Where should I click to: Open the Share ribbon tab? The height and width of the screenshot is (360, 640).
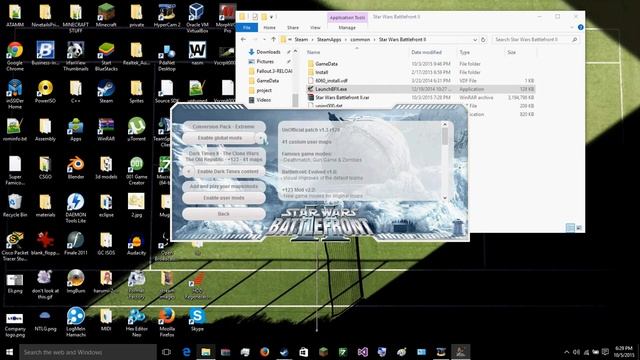[x=293, y=27]
